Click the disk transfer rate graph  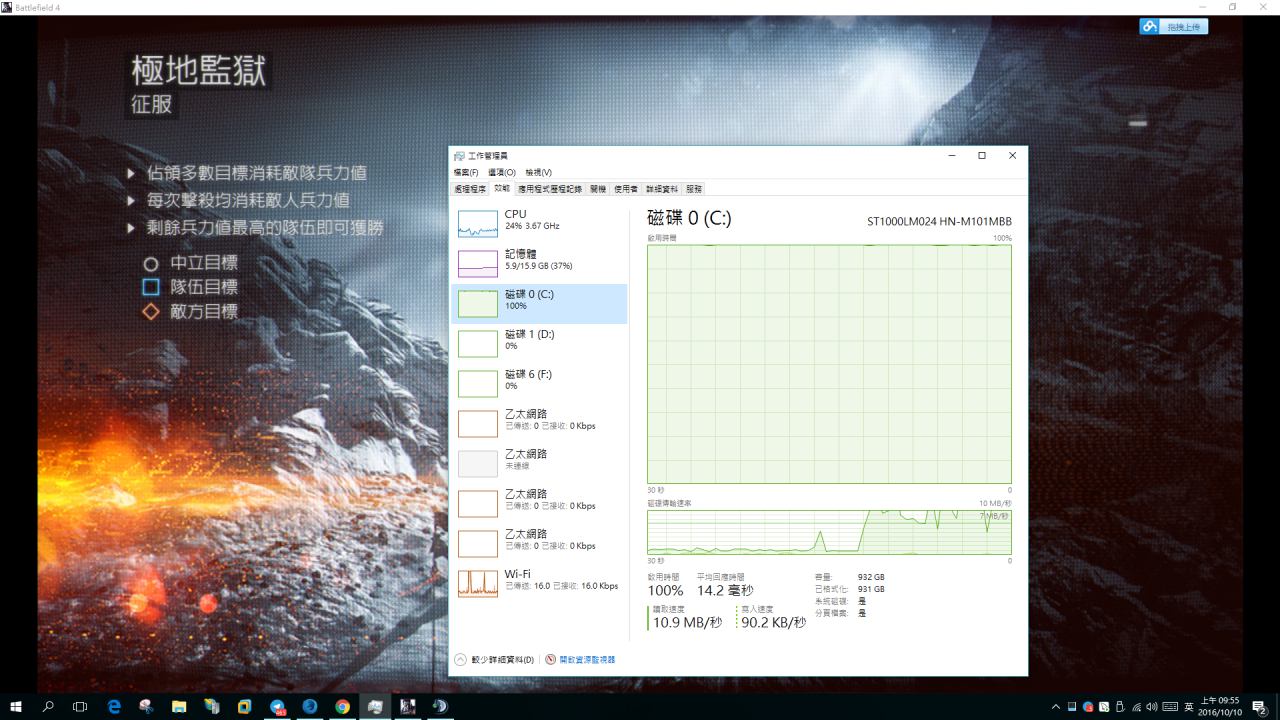click(x=829, y=532)
